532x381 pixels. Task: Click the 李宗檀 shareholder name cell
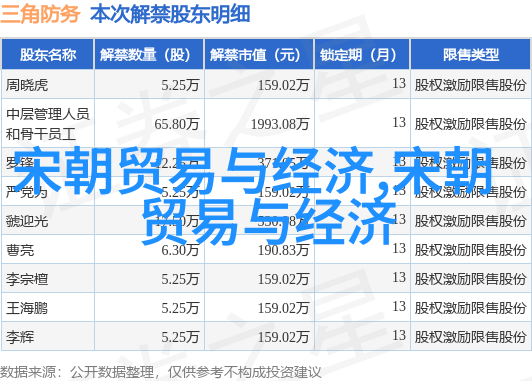pos(48,279)
